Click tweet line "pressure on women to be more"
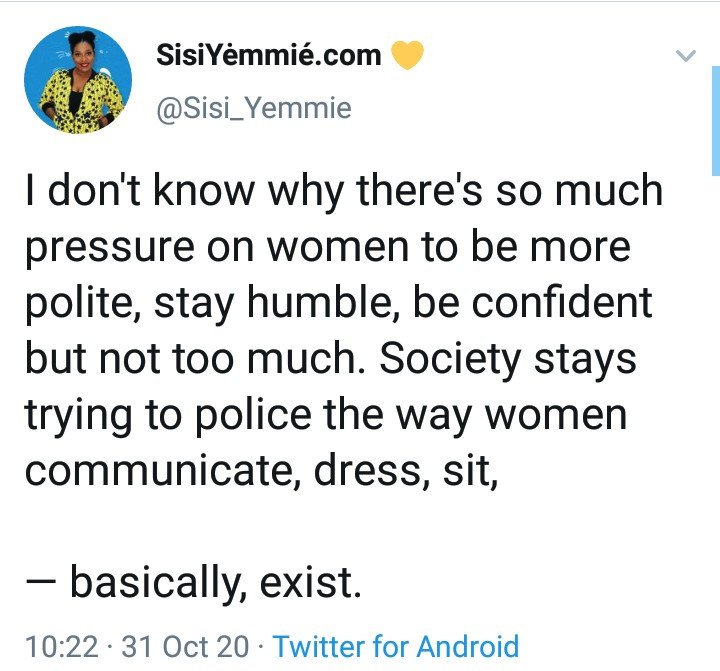 tap(328, 247)
